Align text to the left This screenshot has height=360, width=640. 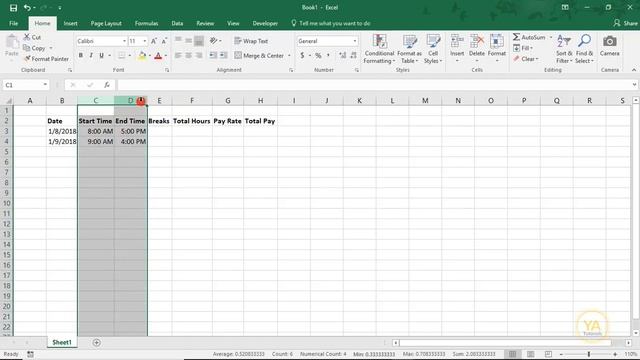click(x=178, y=55)
